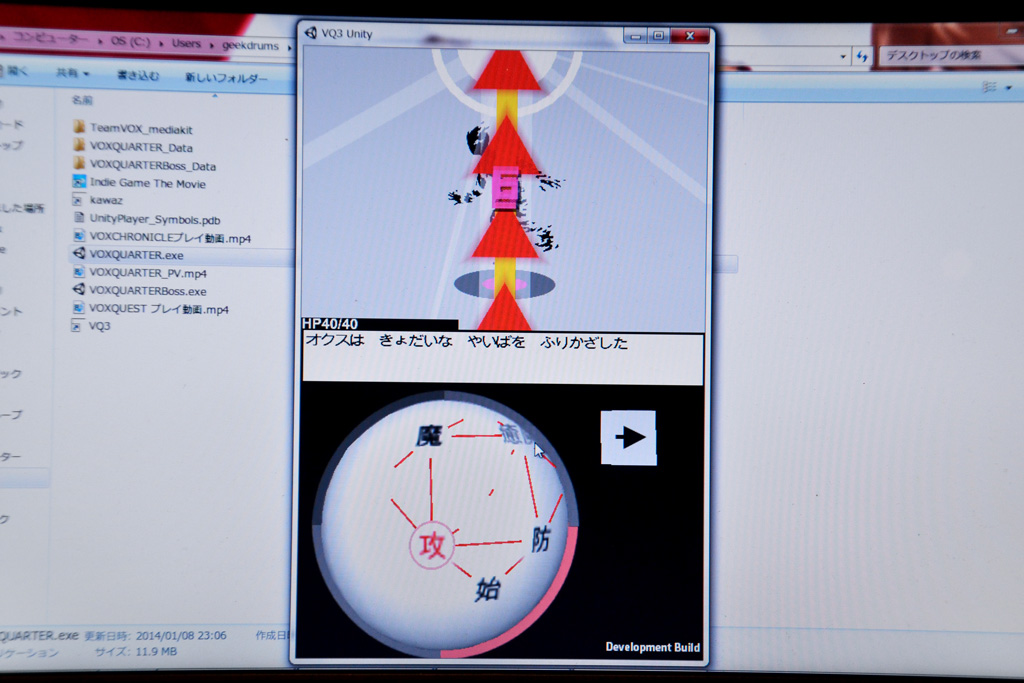Click 新しいフォルダー in Explorer toolbar
Viewport: 1024px width, 683px height.
(226, 78)
